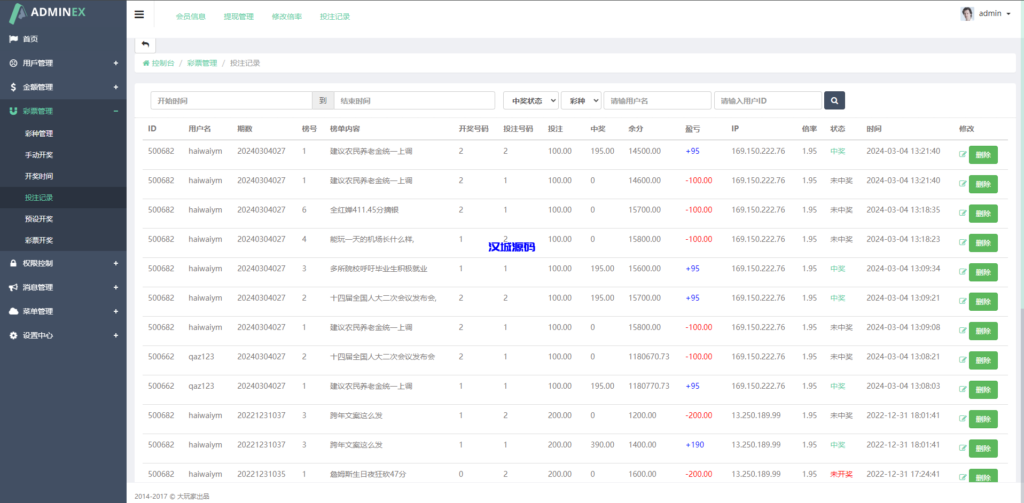Focus the 请输用户名 username field
This screenshot has width=1024, height=503.
657,101
